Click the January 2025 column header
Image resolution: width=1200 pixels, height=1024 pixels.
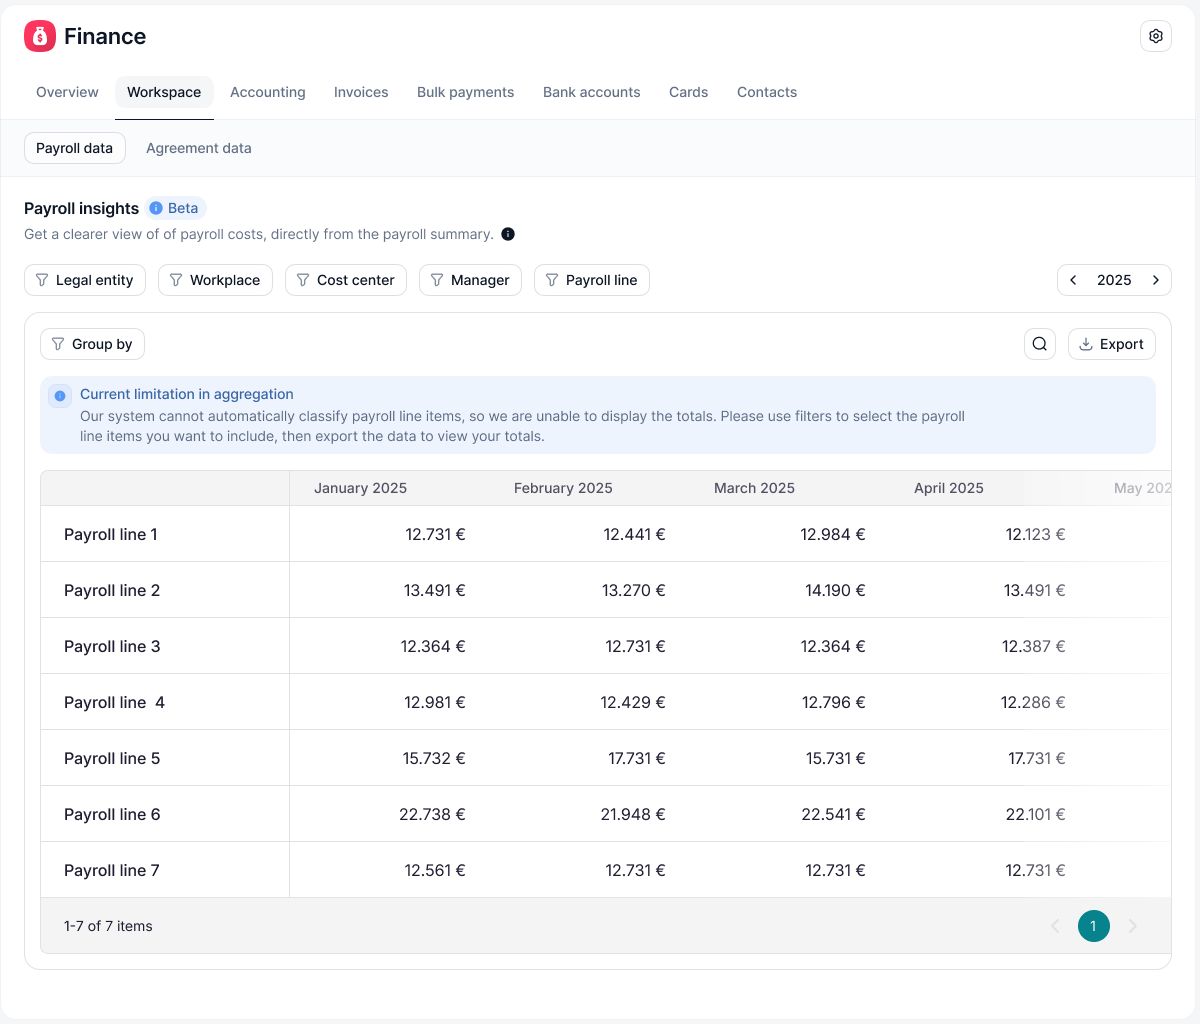360,488
